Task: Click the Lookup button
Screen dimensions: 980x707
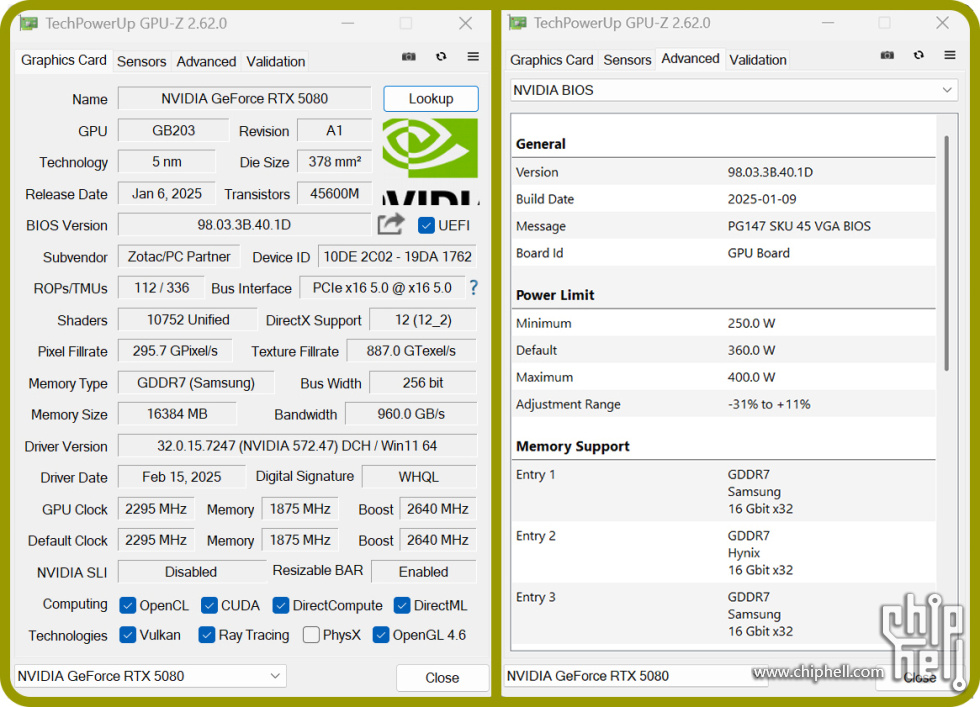Action: pyautogui.click(x=431, y=99)
